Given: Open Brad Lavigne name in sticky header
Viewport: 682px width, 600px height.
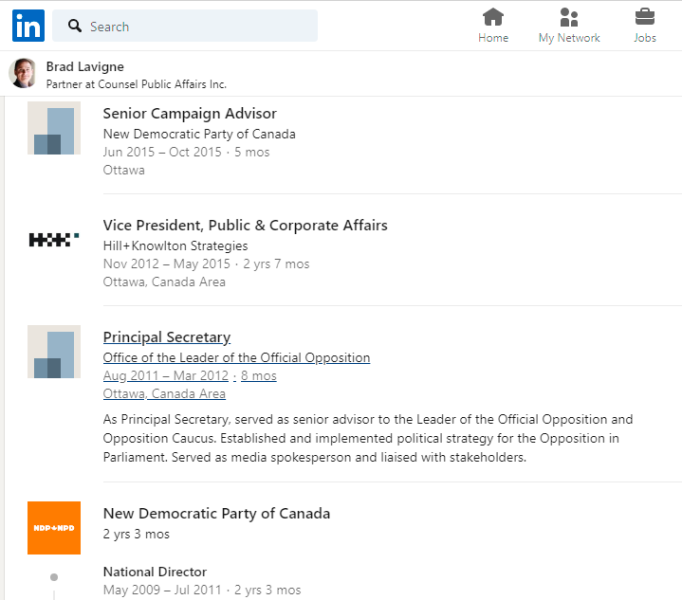Looking at the screenshot, I should 85,67.
